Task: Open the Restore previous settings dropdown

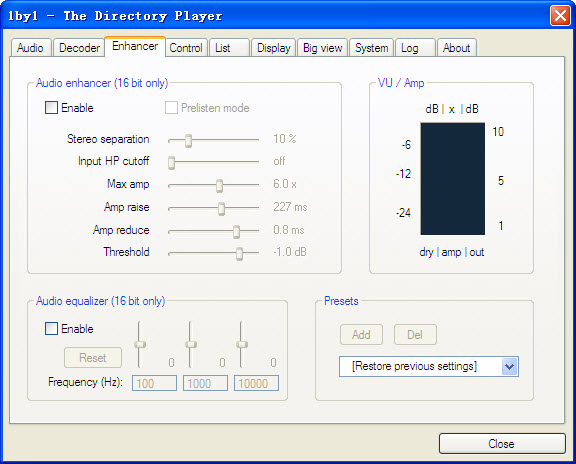Action: coord(429,366)
